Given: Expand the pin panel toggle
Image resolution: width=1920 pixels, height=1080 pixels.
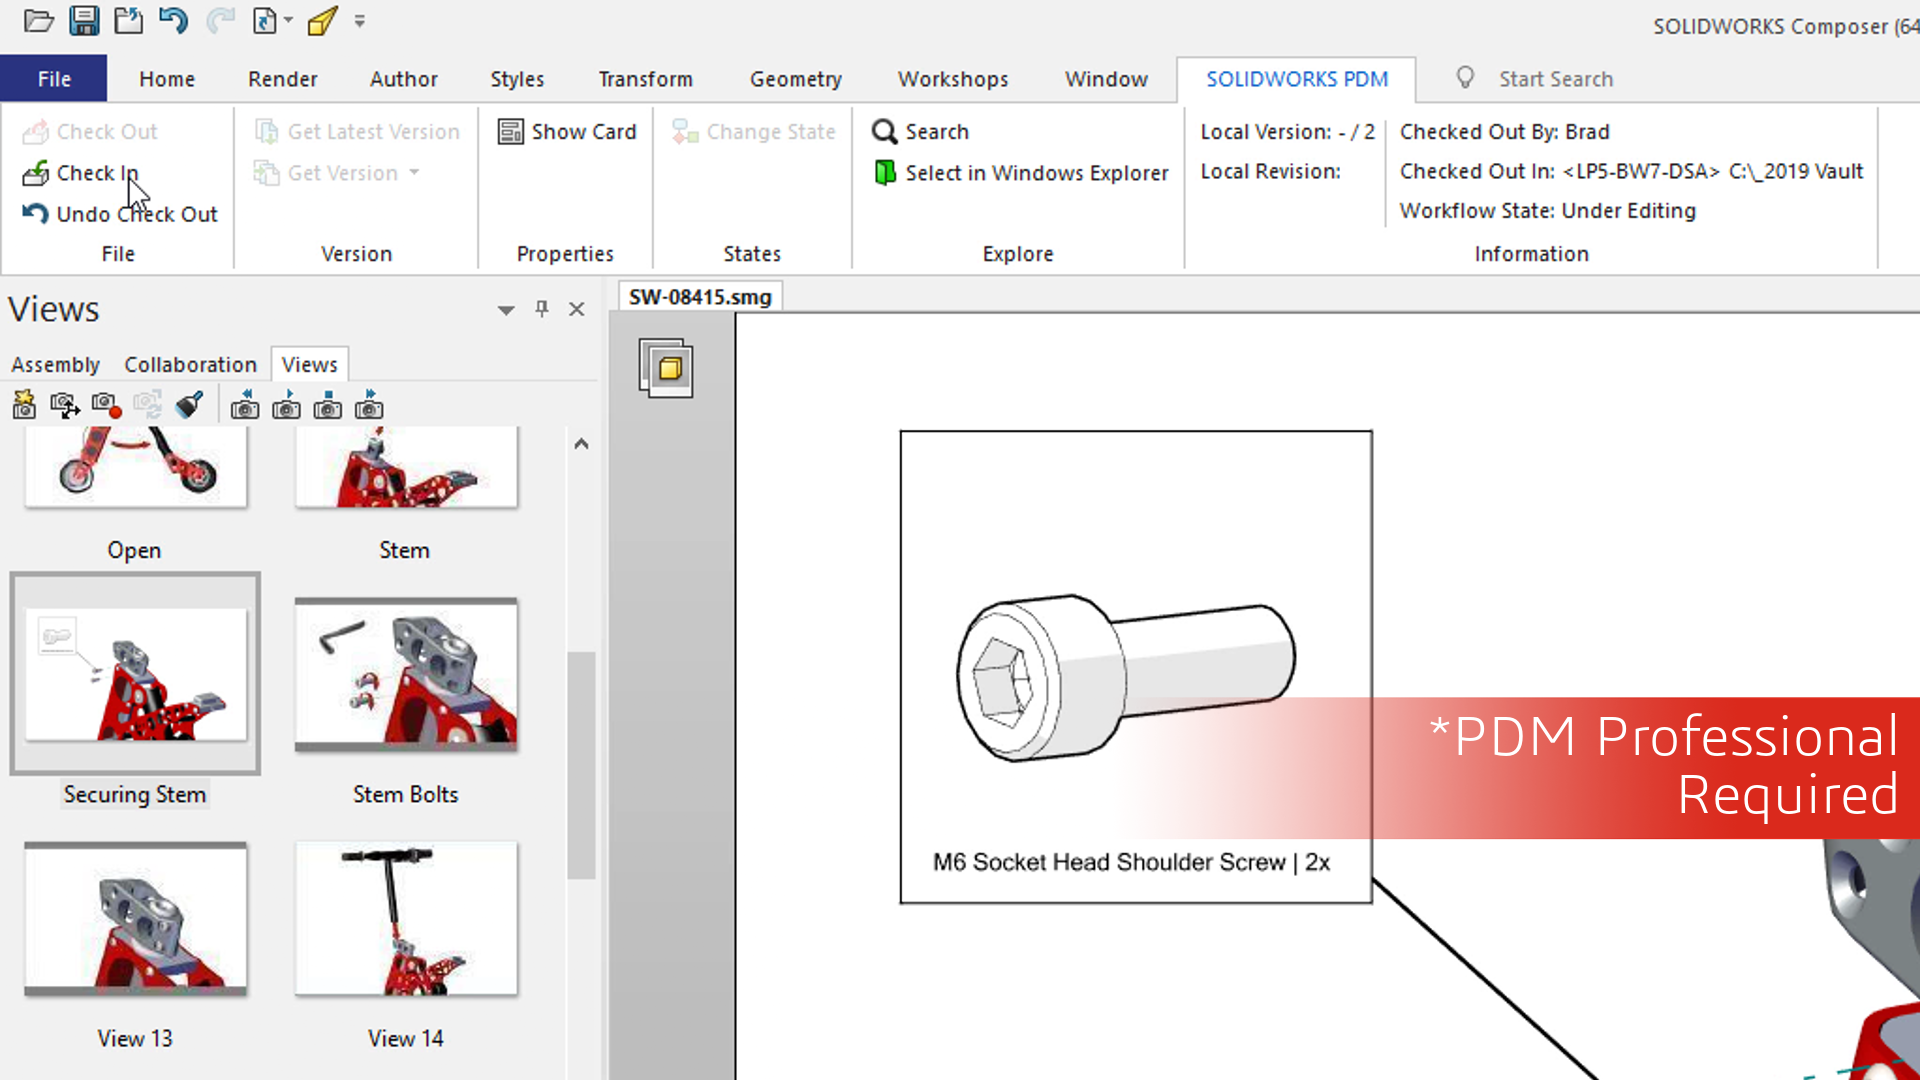Looking at the screenshot, I should (x=542, y=307).
